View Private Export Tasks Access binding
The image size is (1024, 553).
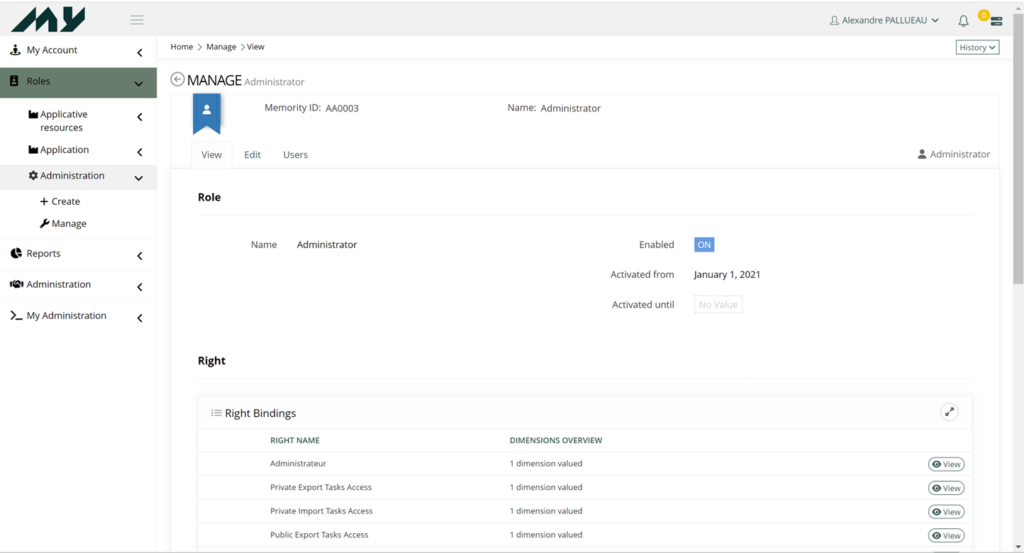click(946, 488)
